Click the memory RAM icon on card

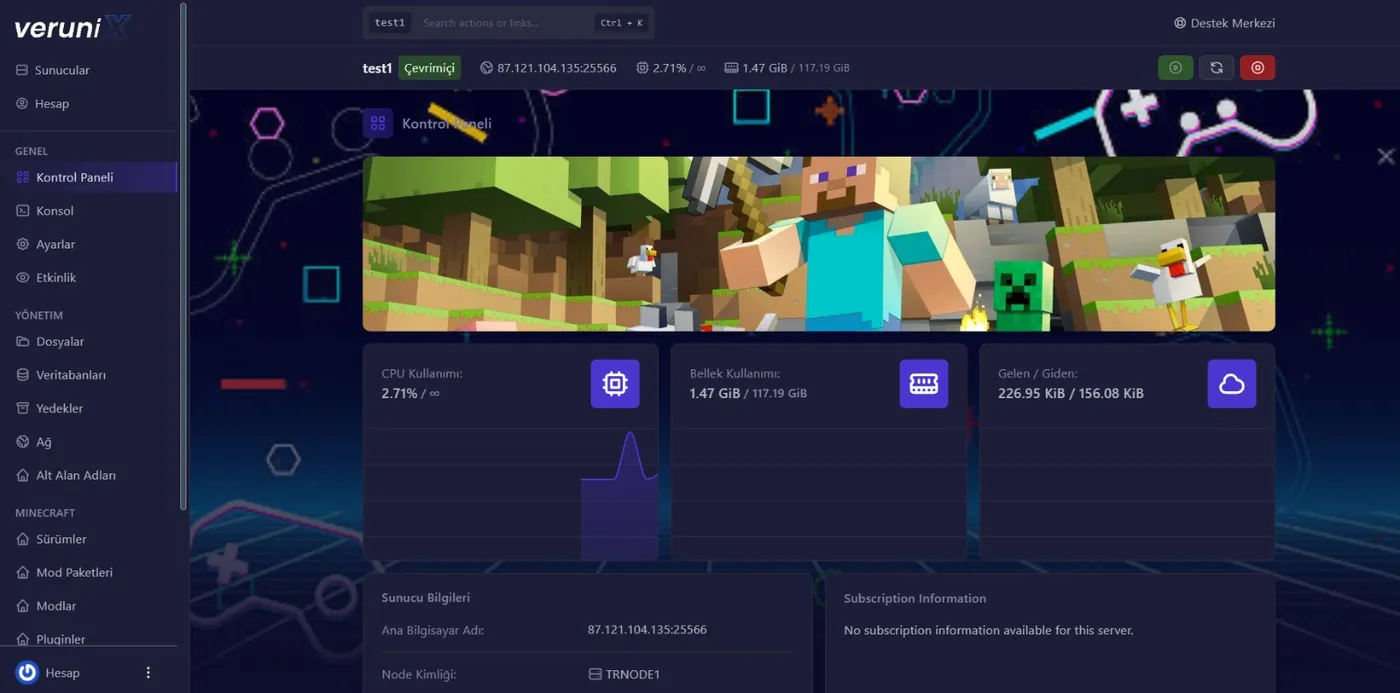[x=924, y=384]
